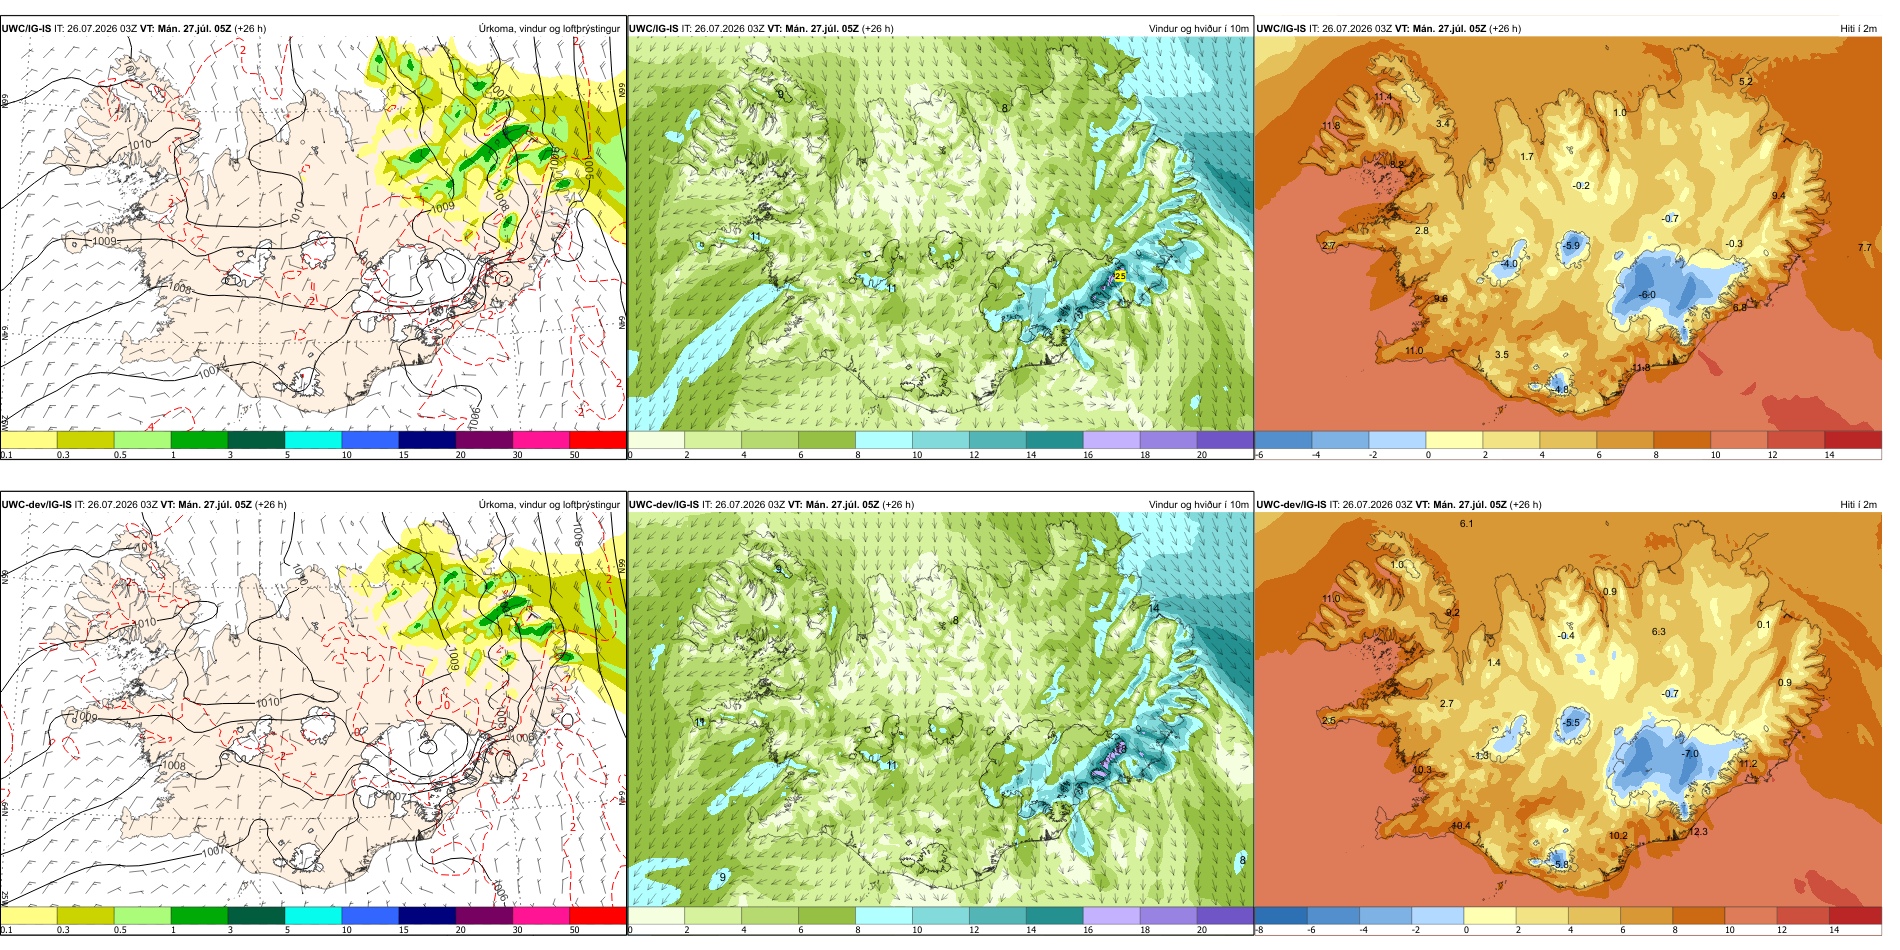1900x950 pixels.
Task: Click the bottom 'Vindur og hviður í 10m' title
Action: point(1198,504)
